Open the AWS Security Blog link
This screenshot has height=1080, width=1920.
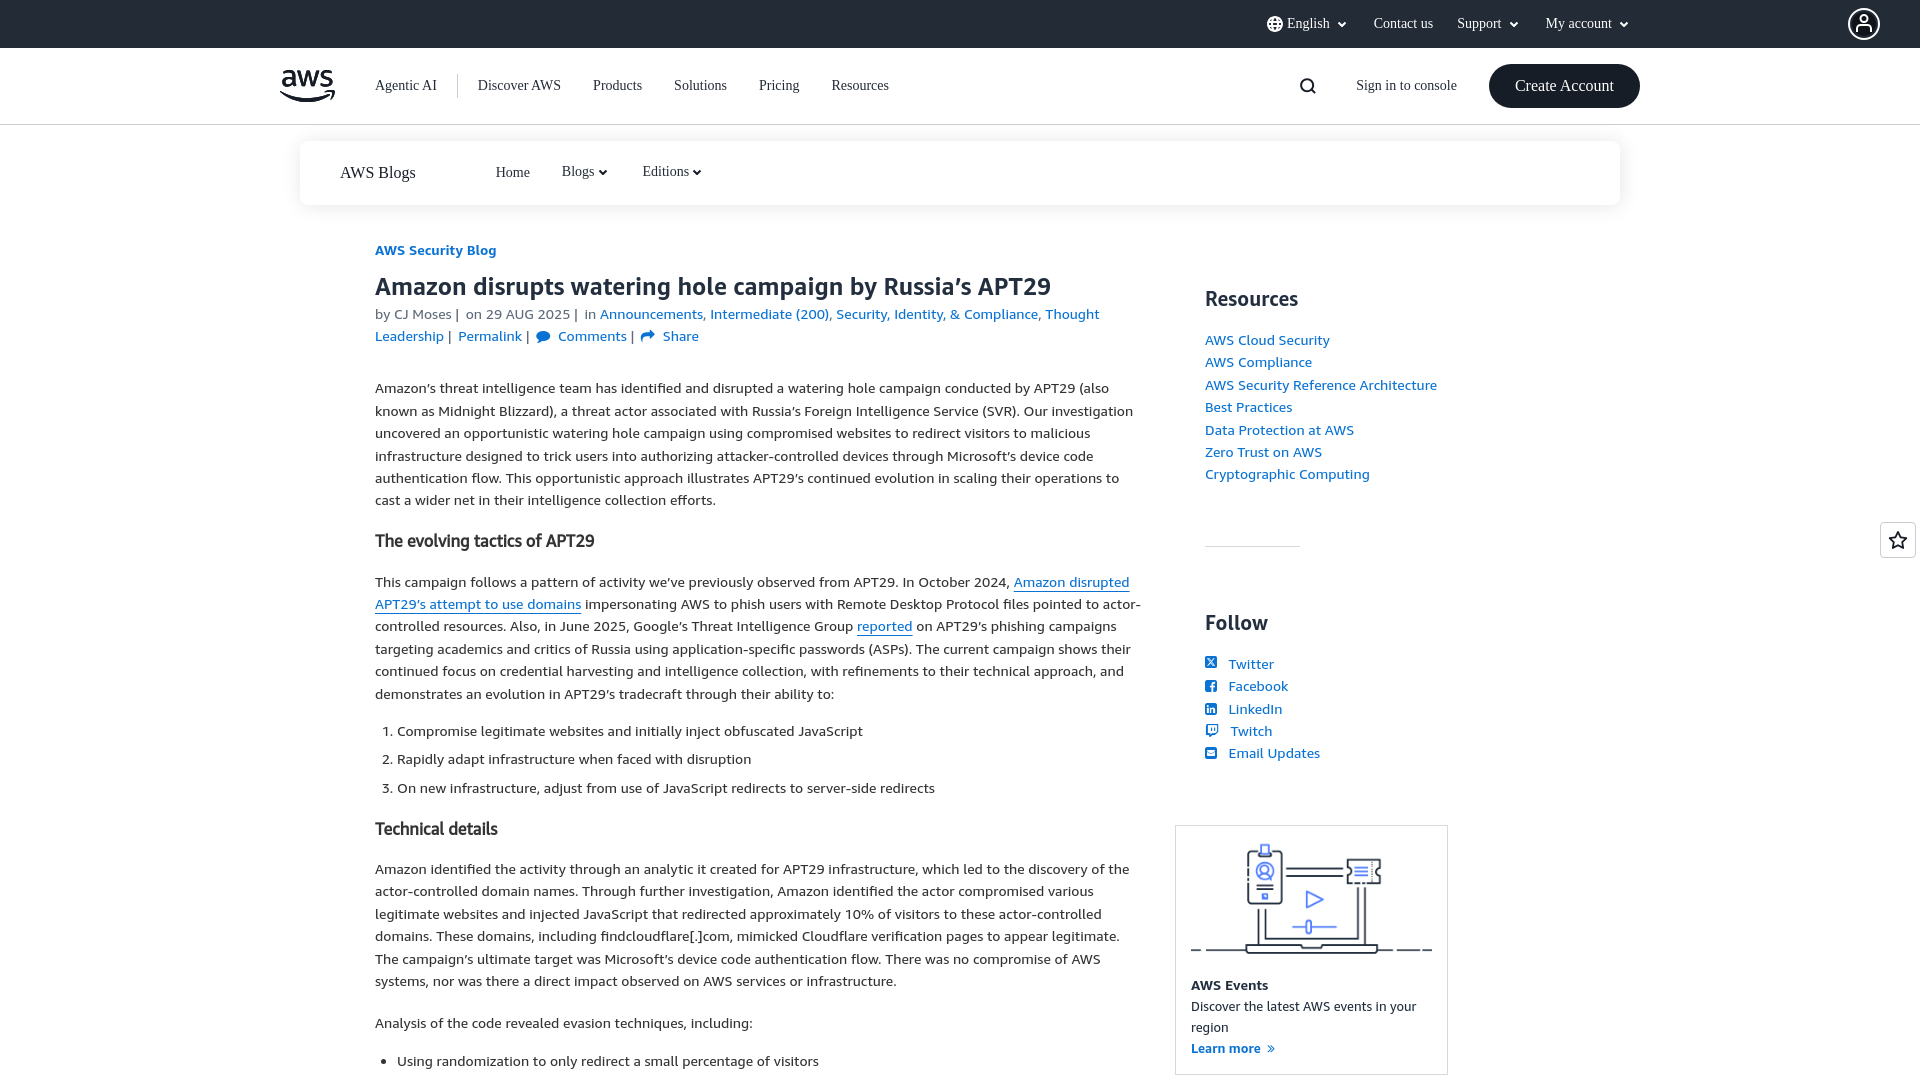[435, 250]
